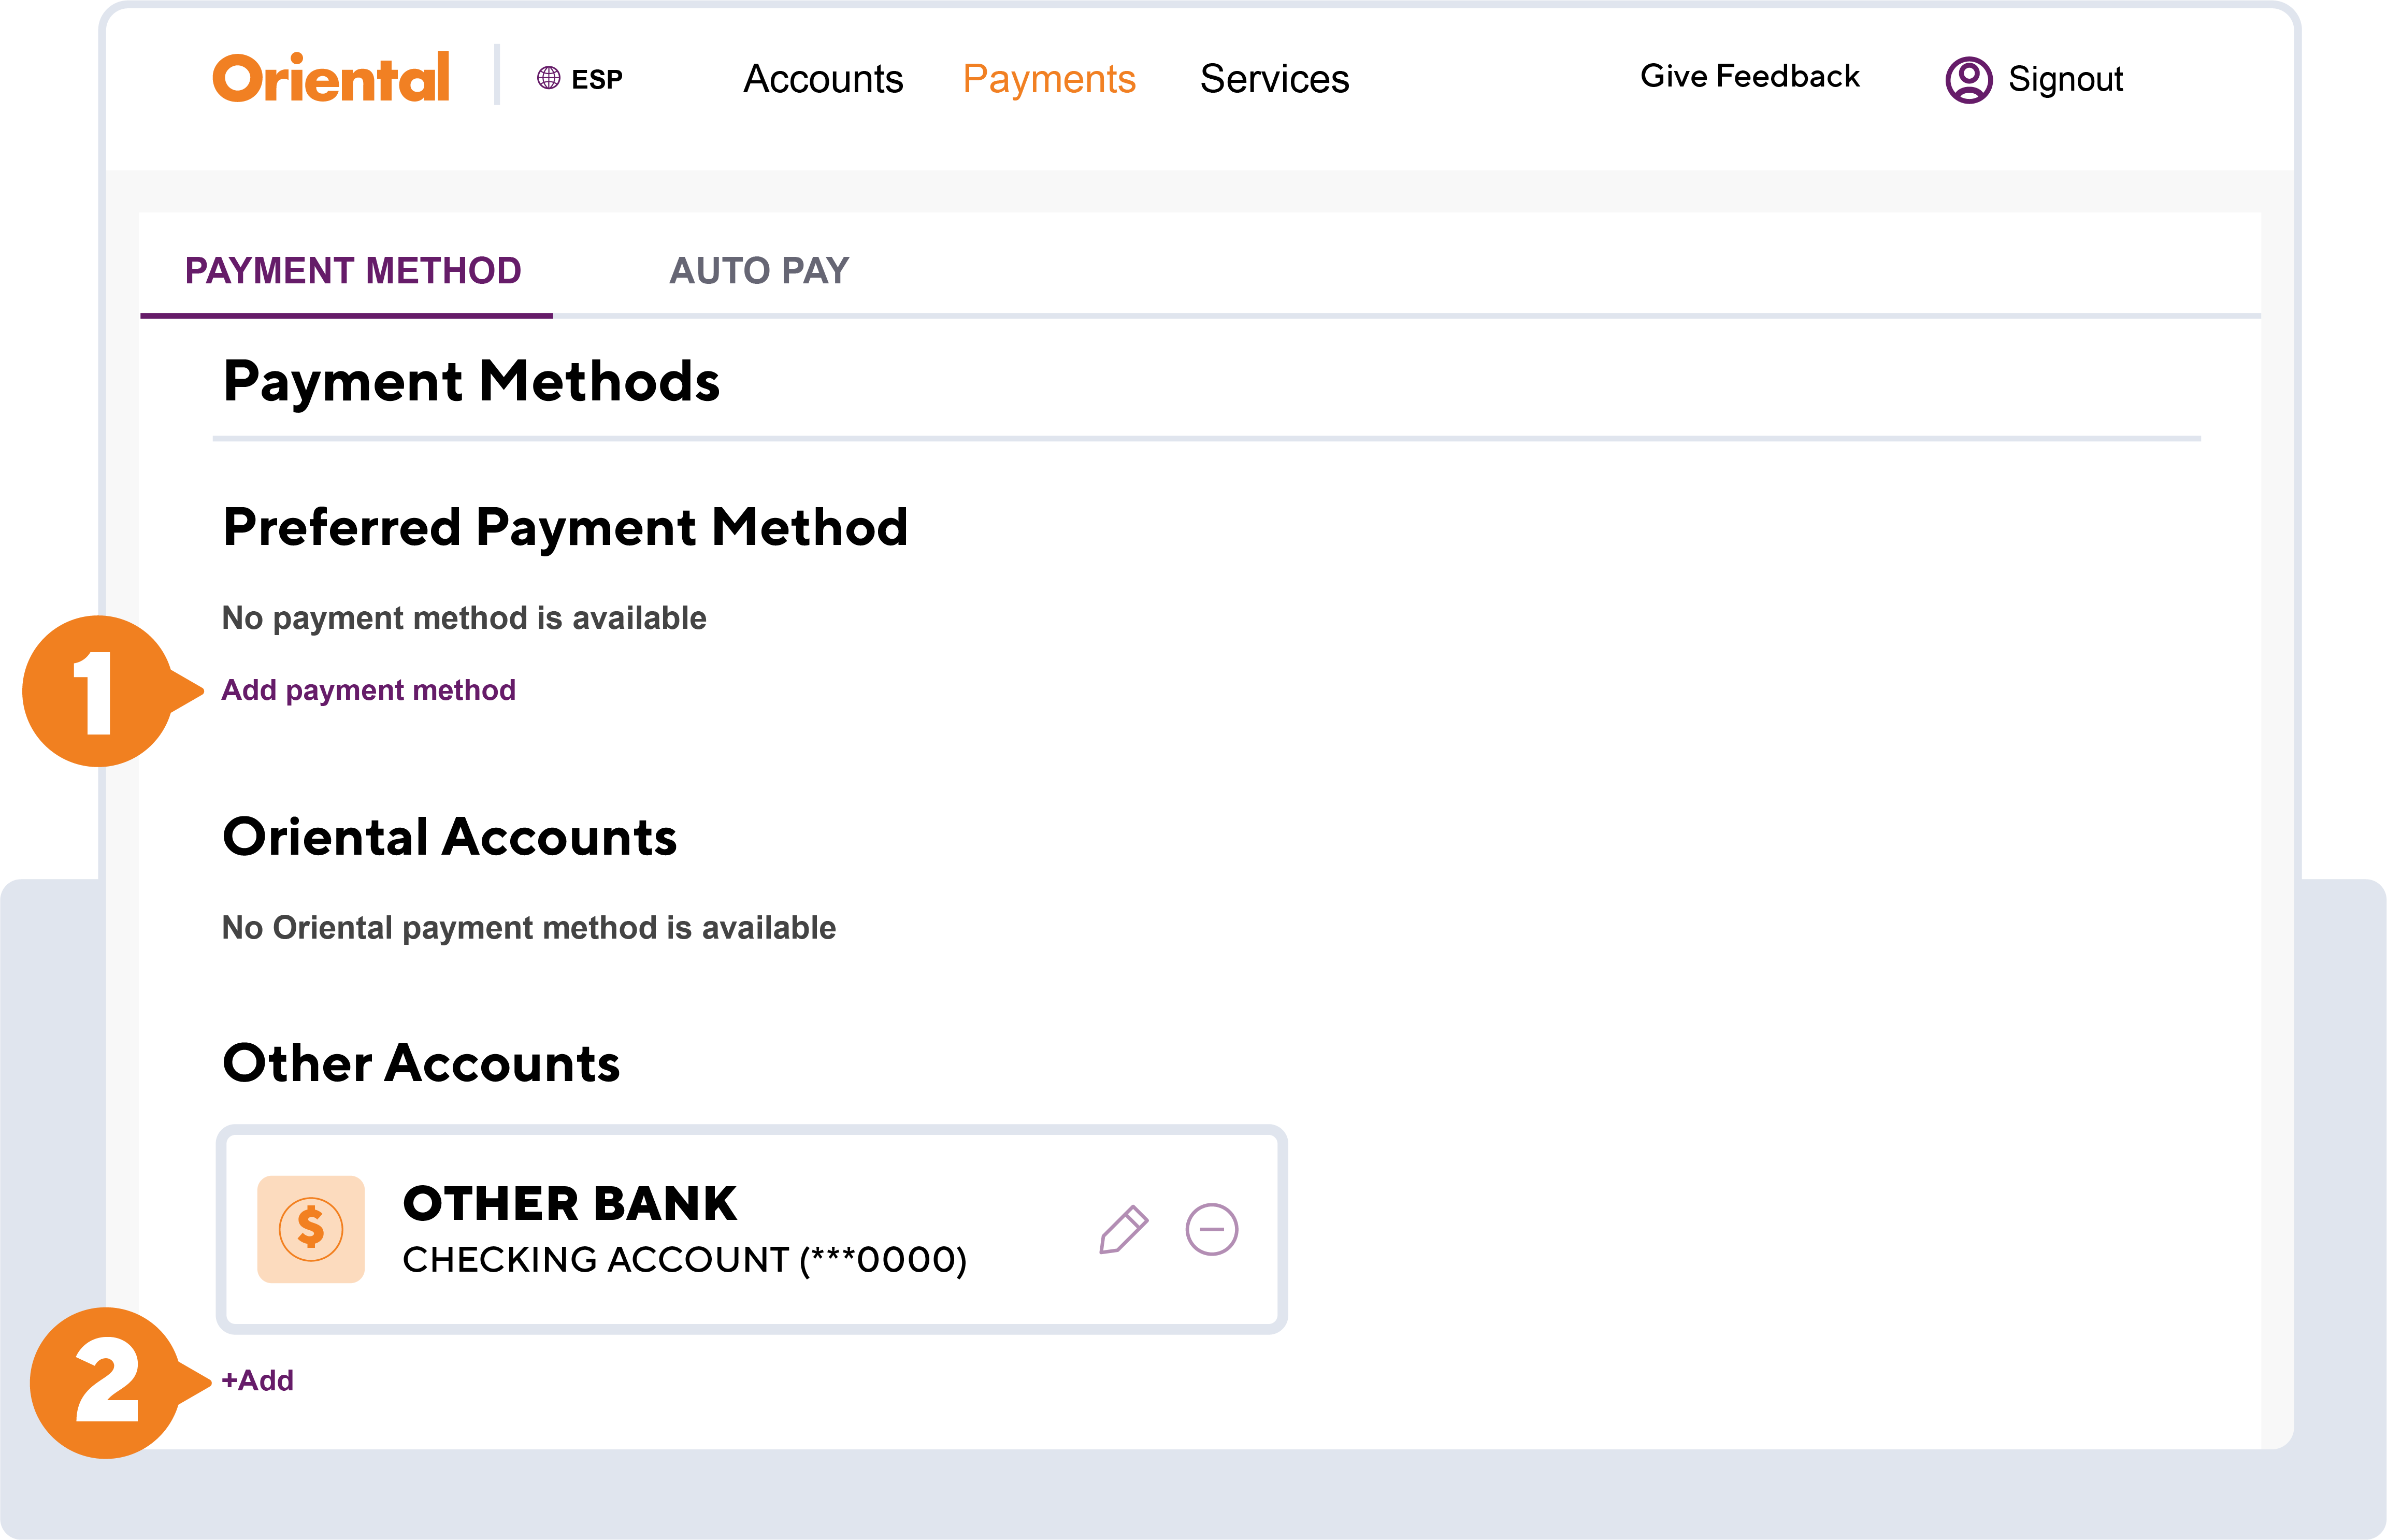Click the Oriental logo

331,78
